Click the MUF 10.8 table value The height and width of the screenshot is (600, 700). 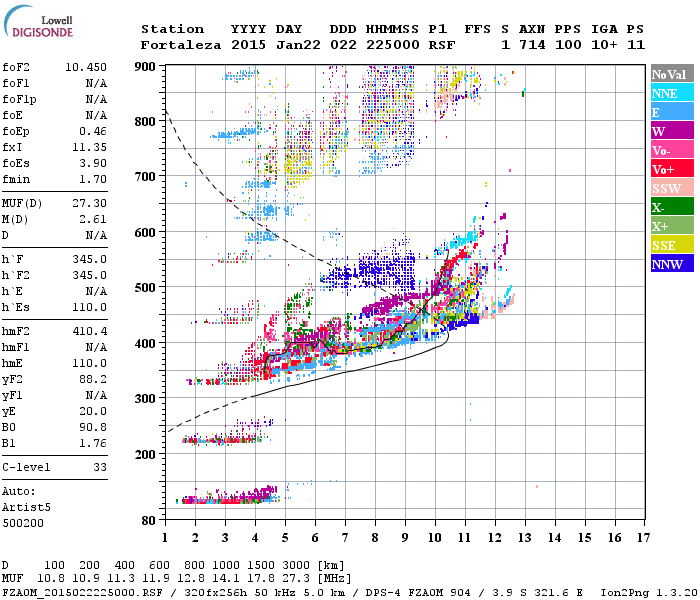tap(50, 579)
